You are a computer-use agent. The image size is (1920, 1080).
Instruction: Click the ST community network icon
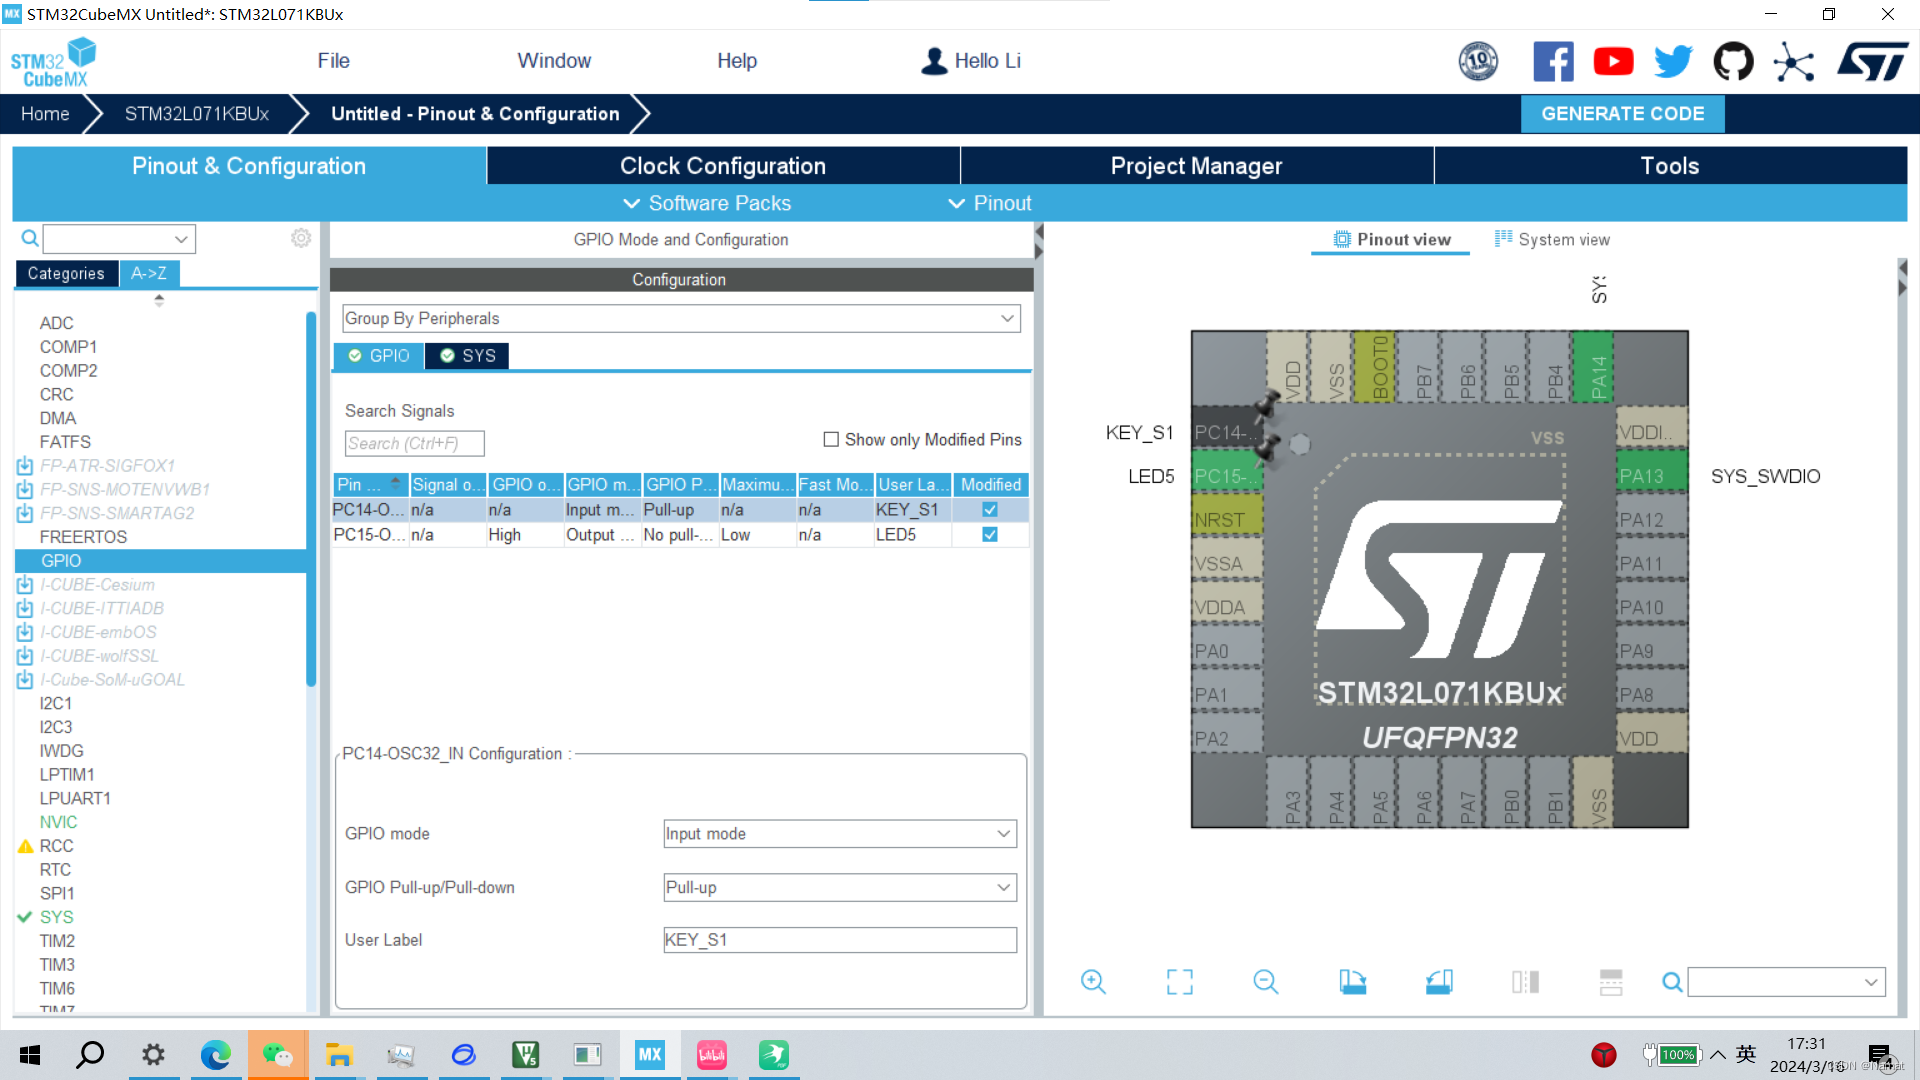point(1794,62)
